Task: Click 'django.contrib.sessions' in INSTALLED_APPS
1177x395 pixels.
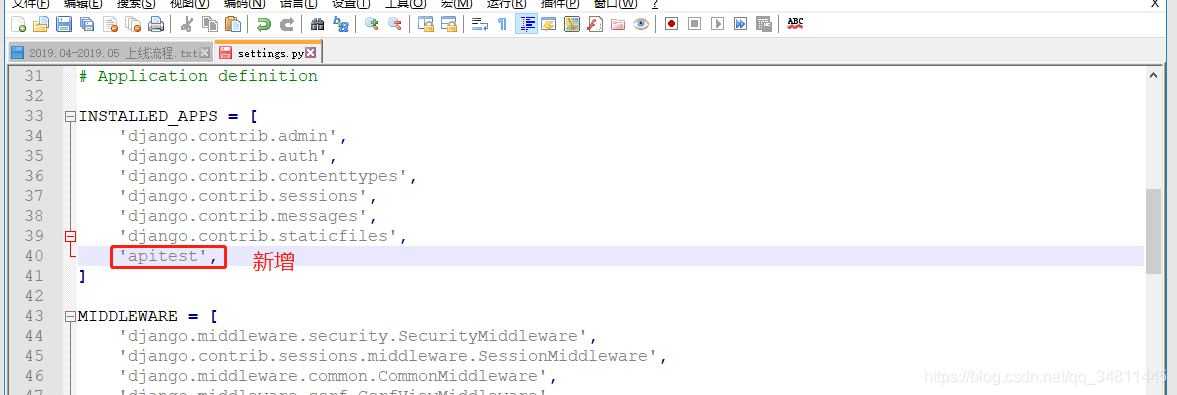Action: [x=248, y=197]
